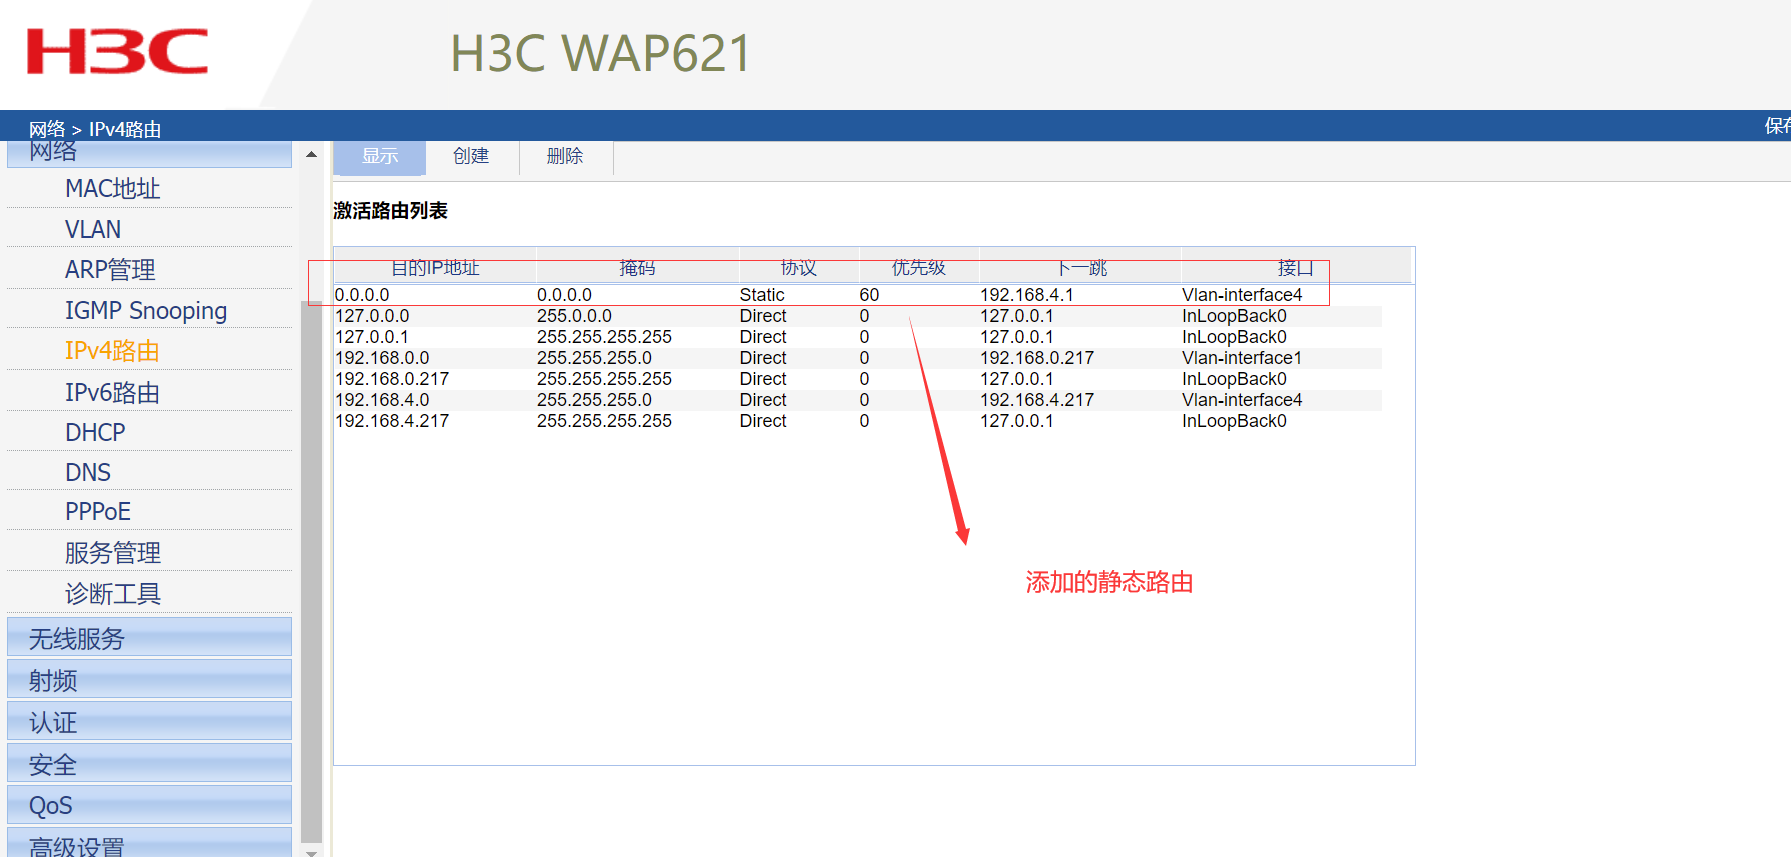Click the 下一跳 column header
The height and width of the screenshot is (857, 1791).
[1081, 268]
